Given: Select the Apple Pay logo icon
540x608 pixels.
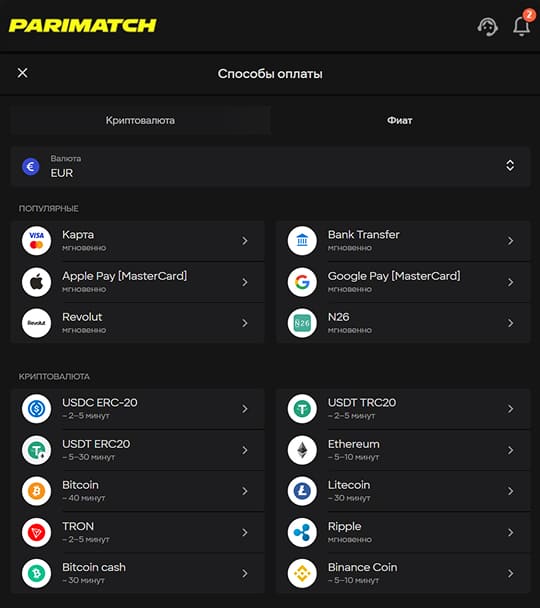Looking at the screenshot, I should pos(36,282).
